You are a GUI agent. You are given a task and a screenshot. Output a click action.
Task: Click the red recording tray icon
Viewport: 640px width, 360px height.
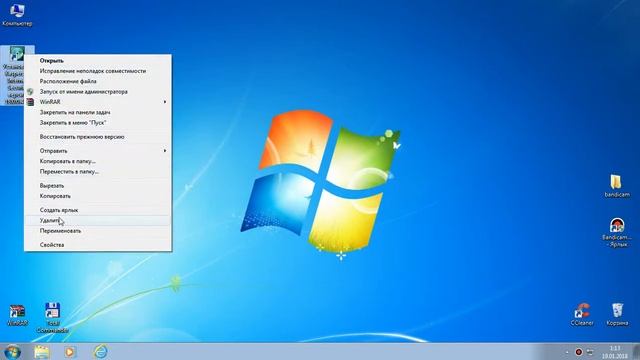pyautogui.click(x=578, y=352)
